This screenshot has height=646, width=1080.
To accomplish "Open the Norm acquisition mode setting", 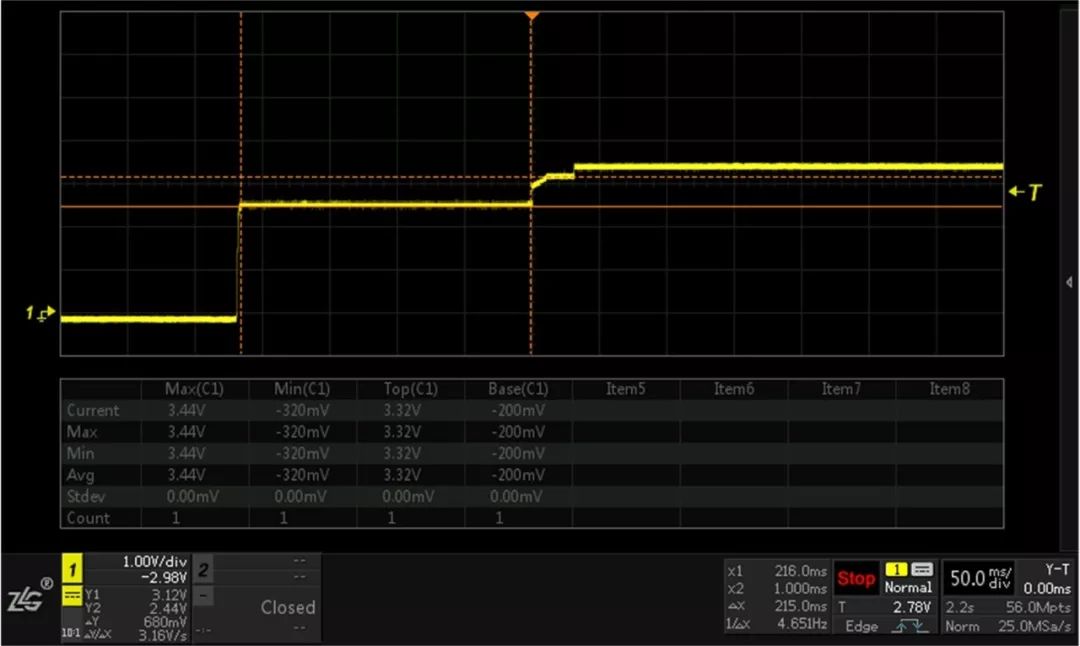I will pos(962,626).
